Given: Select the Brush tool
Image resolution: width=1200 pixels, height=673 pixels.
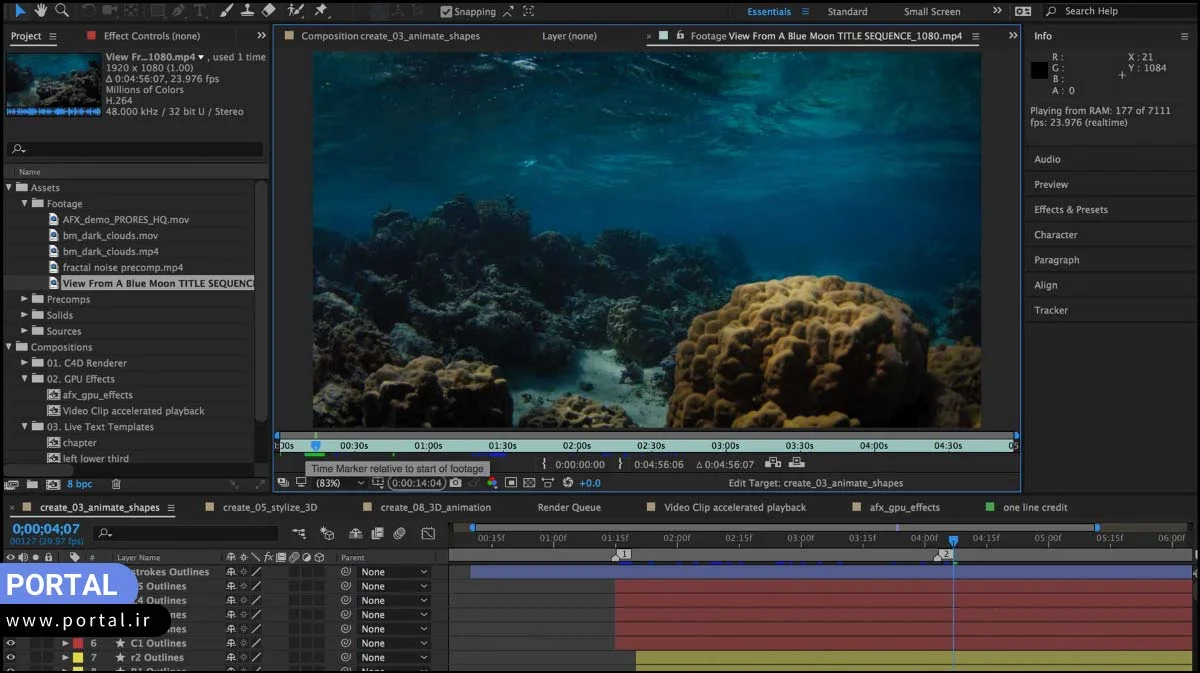Looking at the screenshot, I should [x=226, y=11].
